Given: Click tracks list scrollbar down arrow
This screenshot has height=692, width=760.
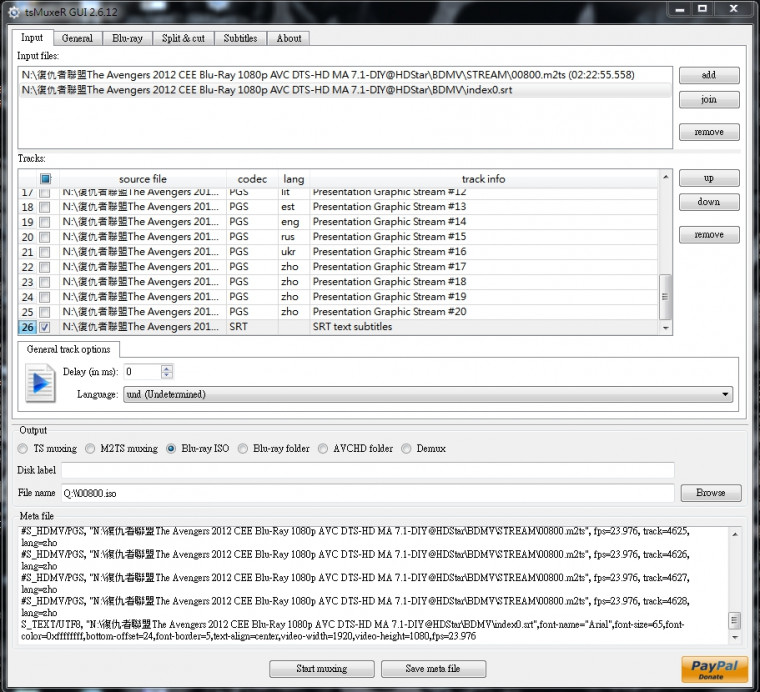Looking at the screenshot, I should 665,328.
